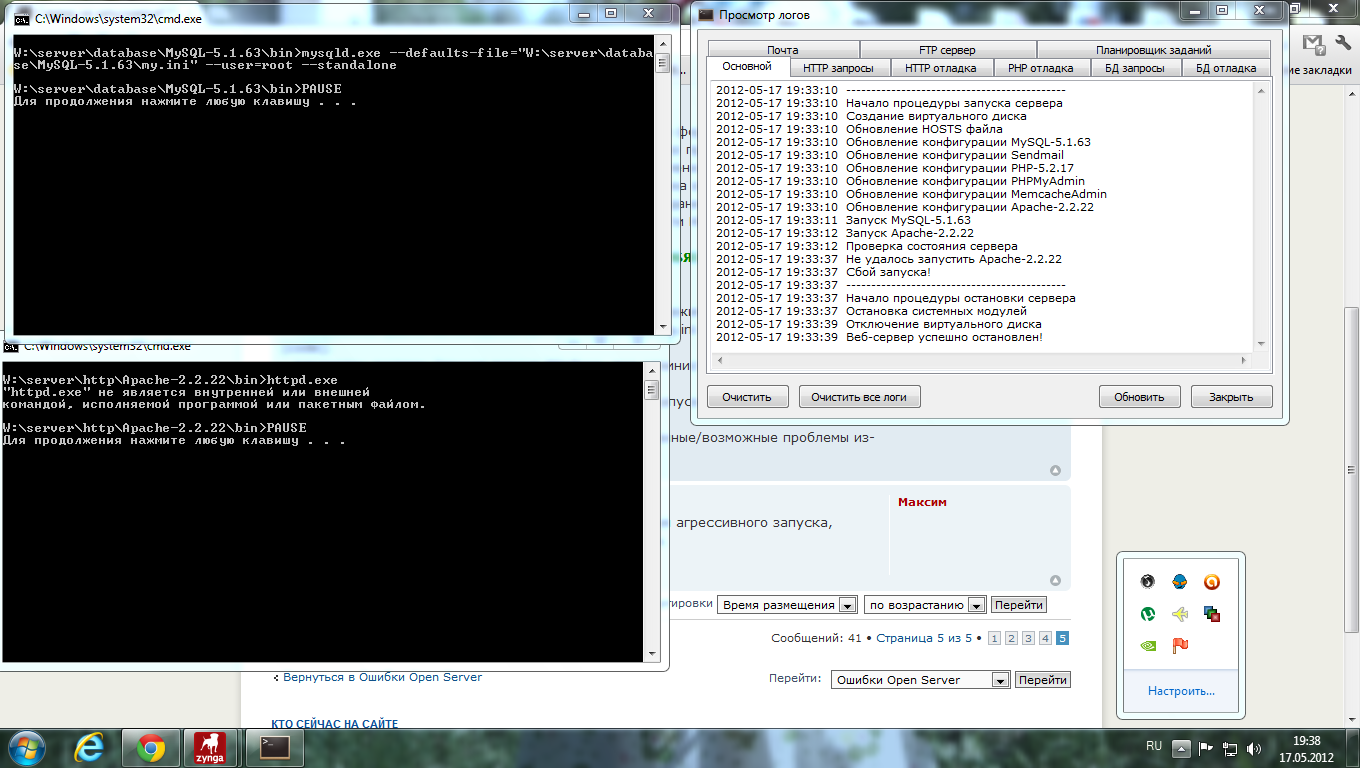
Task: Open the 'Планировщик заданий' tab
Action: click(x=1153, y=50)
